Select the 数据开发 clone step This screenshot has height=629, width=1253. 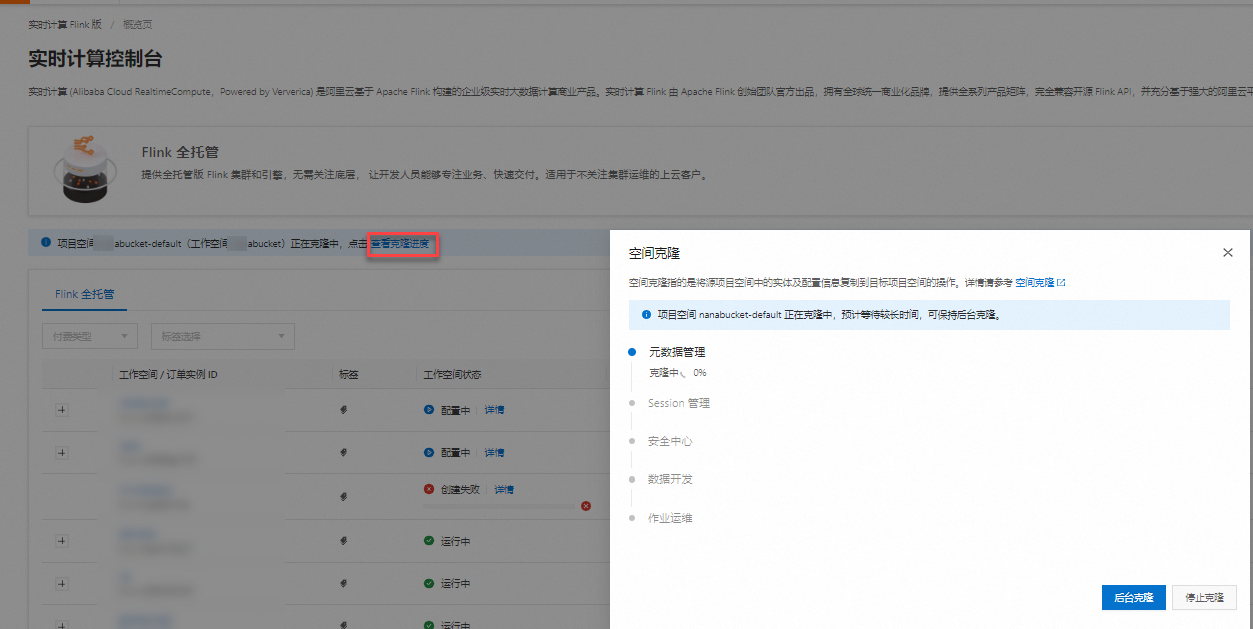[669, 479]
